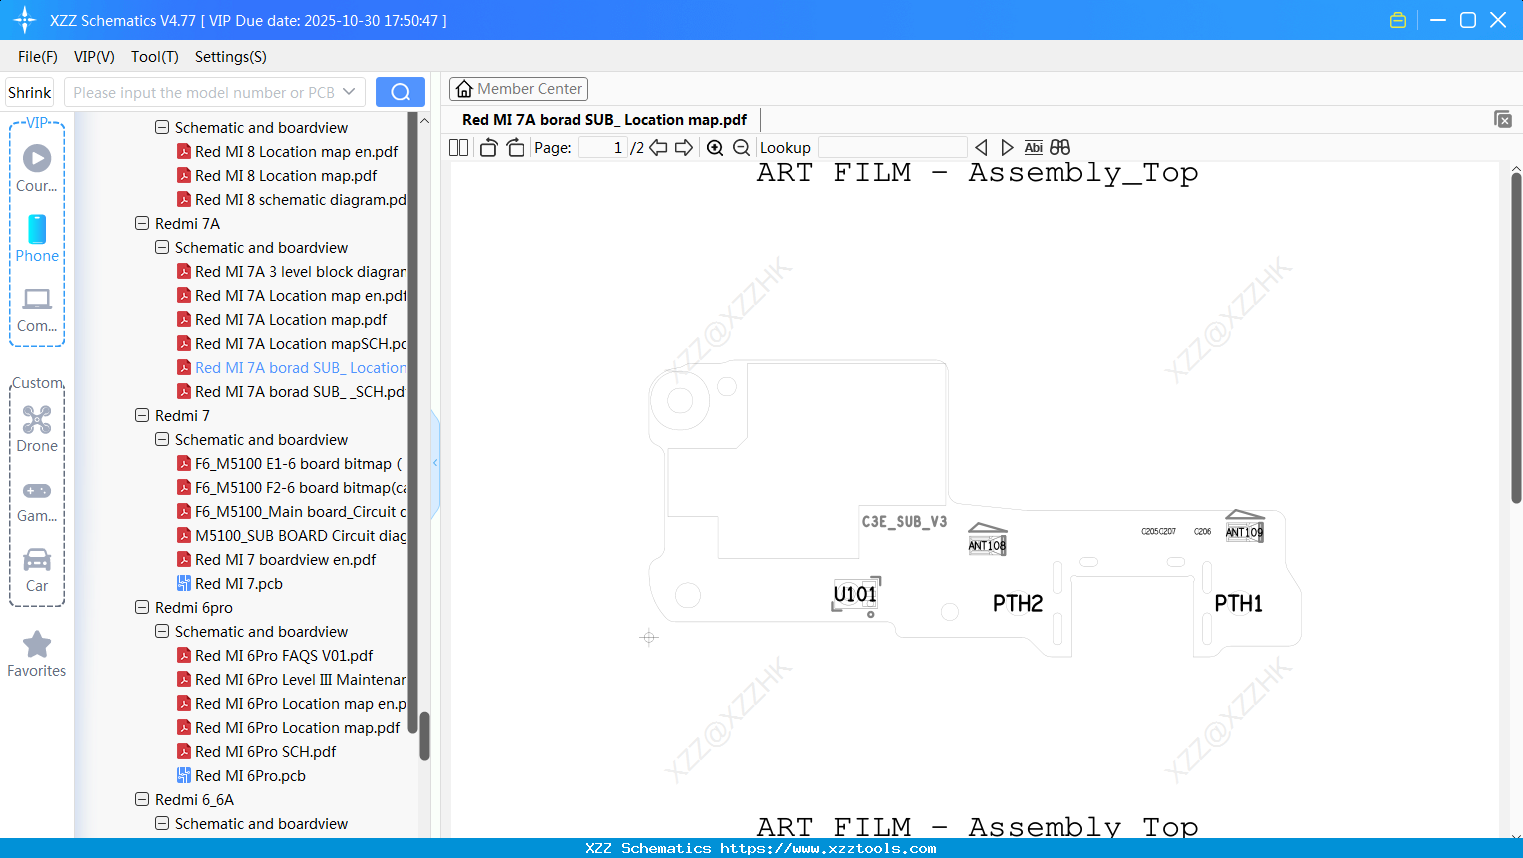Image resolution: width=1523 pixels, height=858 pixels.
Task: Click the blue search button
Action: click(400, 92)
